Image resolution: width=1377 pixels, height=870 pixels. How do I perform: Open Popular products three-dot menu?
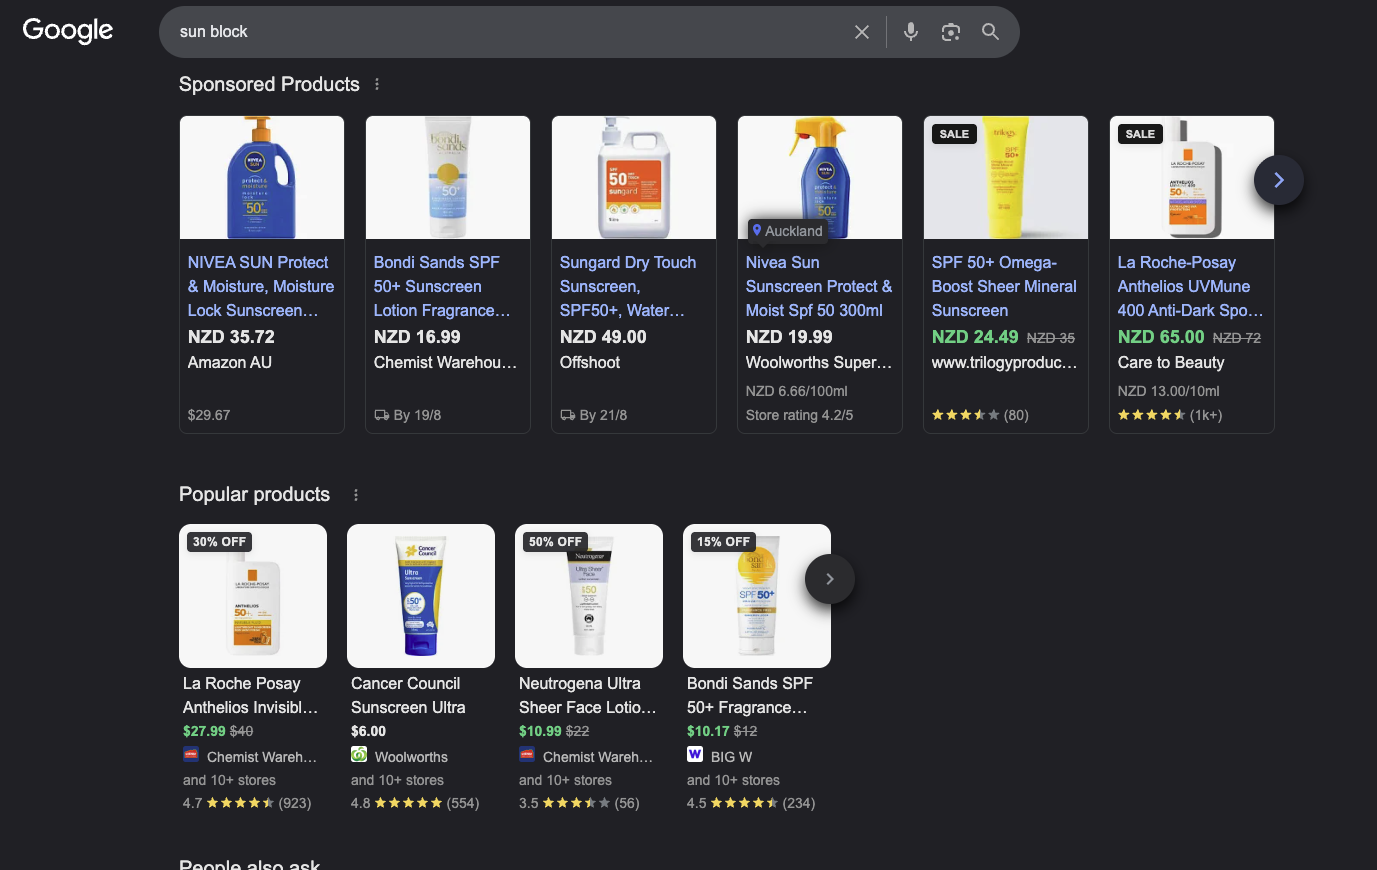pos(355,494)
